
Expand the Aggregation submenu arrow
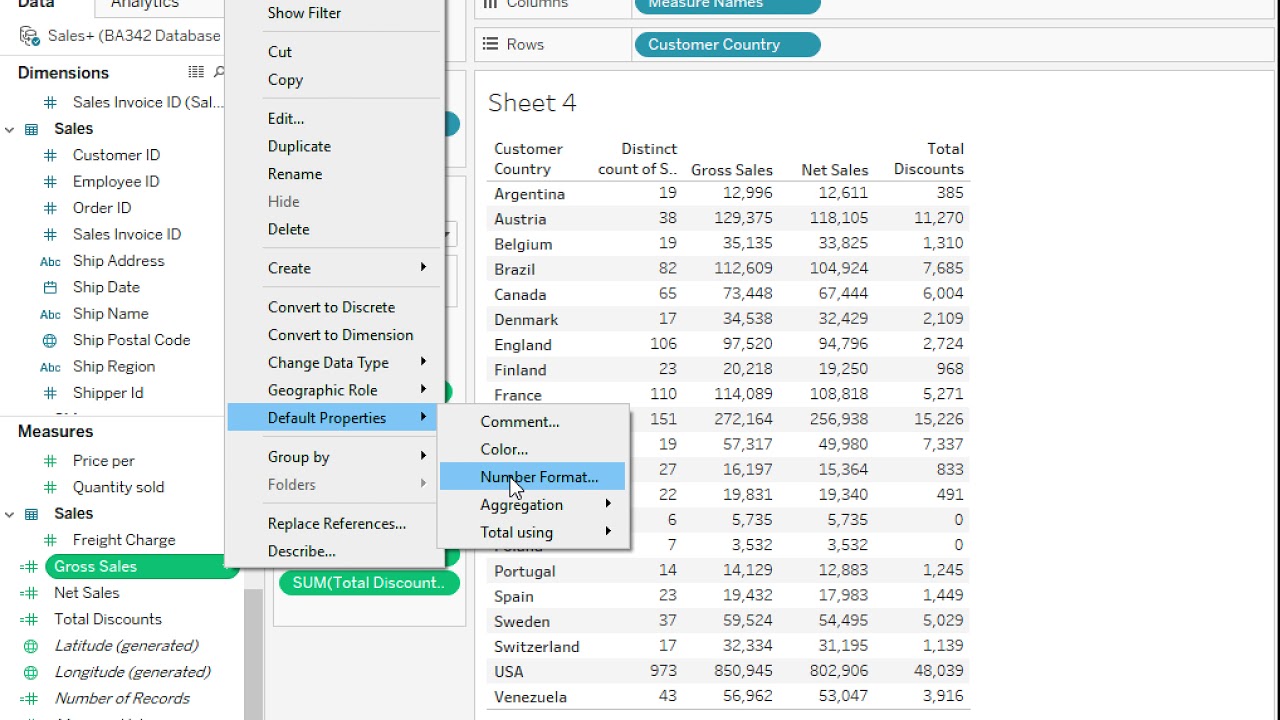tap(608, 504)
